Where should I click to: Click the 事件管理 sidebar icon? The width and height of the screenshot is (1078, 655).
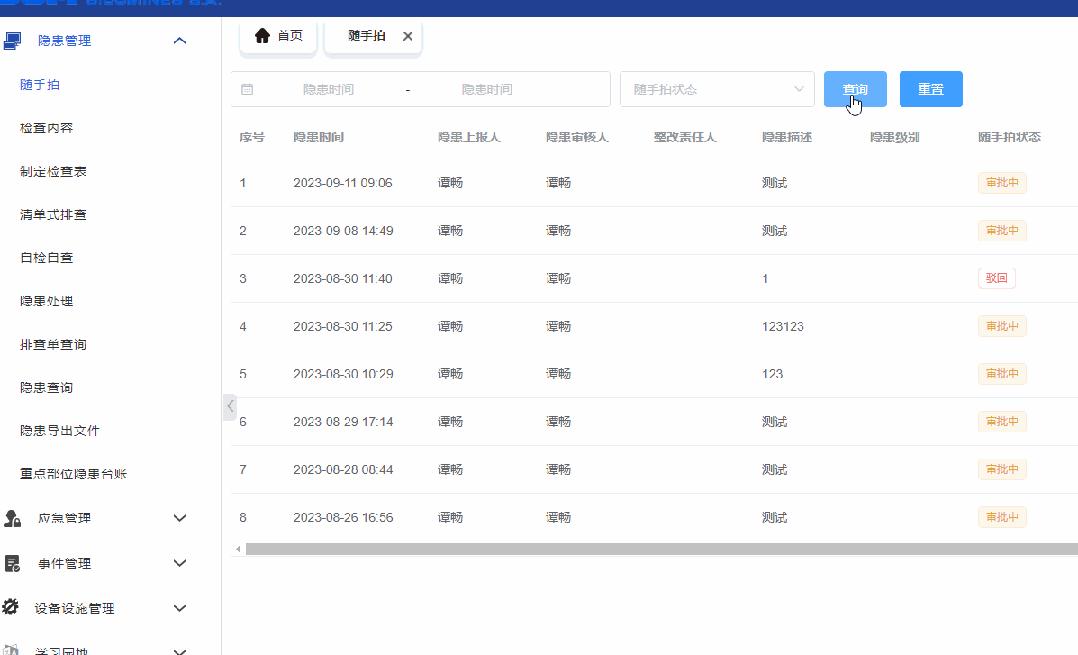pyautogui.click(x=13, y=563)
